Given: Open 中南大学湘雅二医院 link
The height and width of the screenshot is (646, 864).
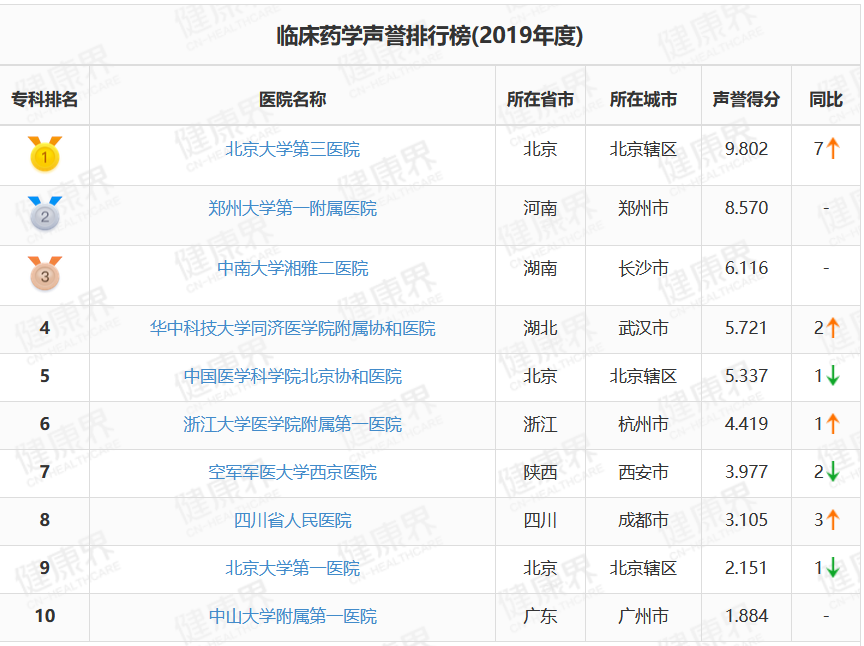Looking at the screenshot, I should pyautogui.click(x=293, y=268).
